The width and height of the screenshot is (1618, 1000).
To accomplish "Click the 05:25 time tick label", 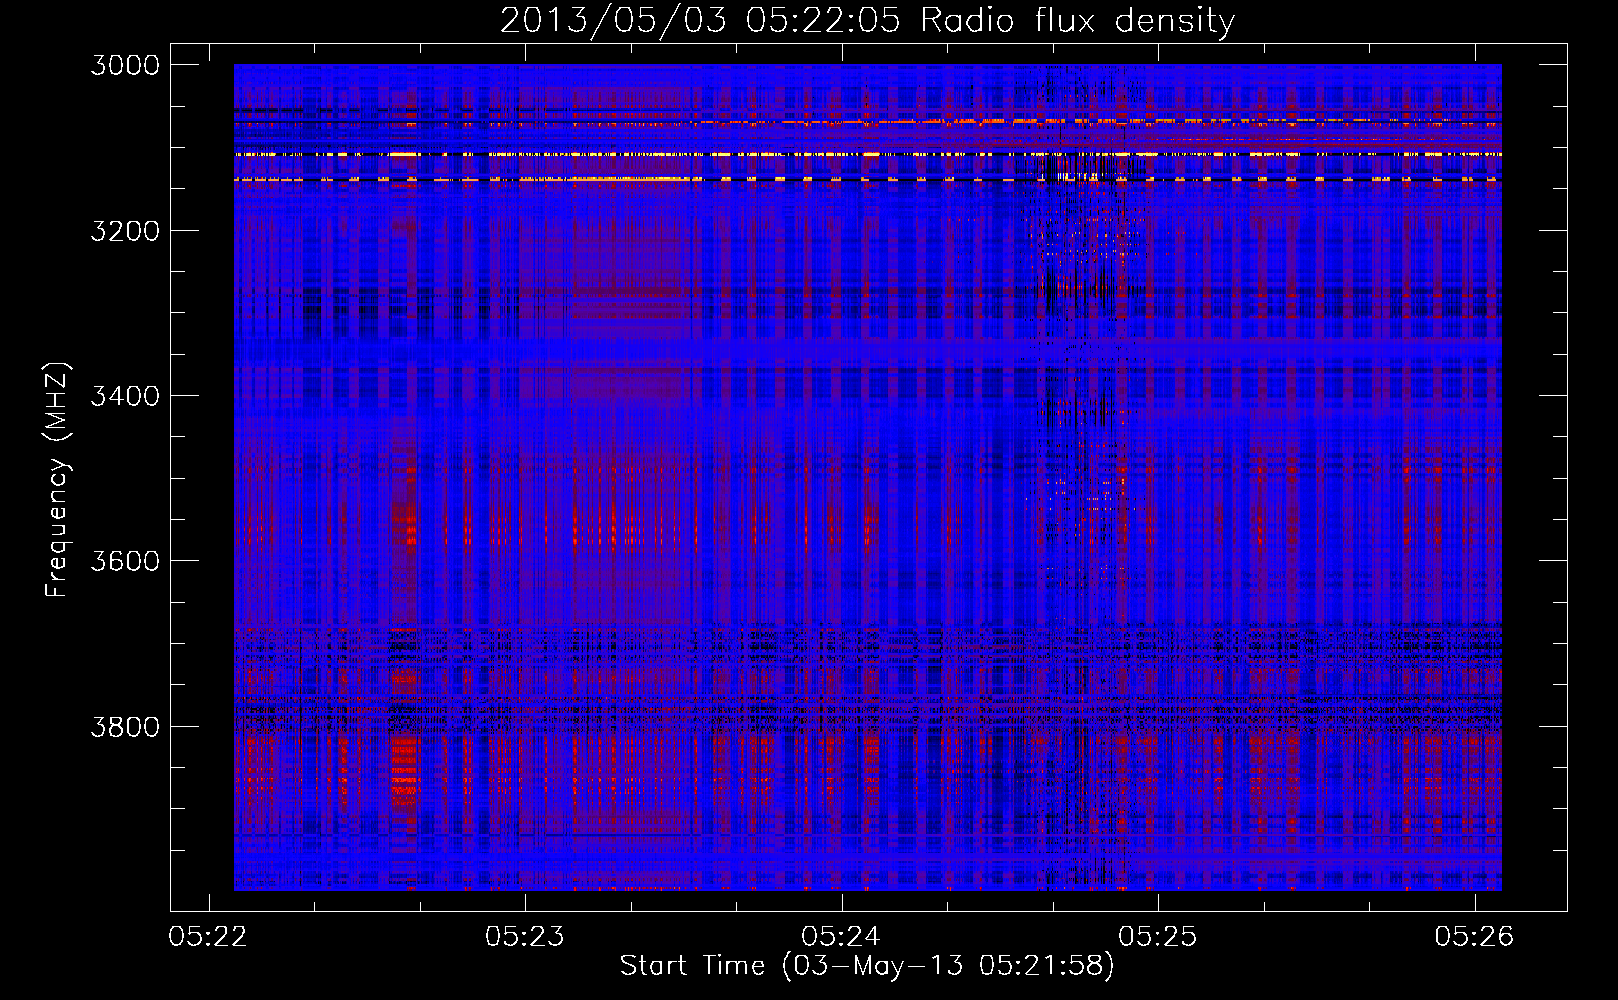I will click(x=1158, y=936).
